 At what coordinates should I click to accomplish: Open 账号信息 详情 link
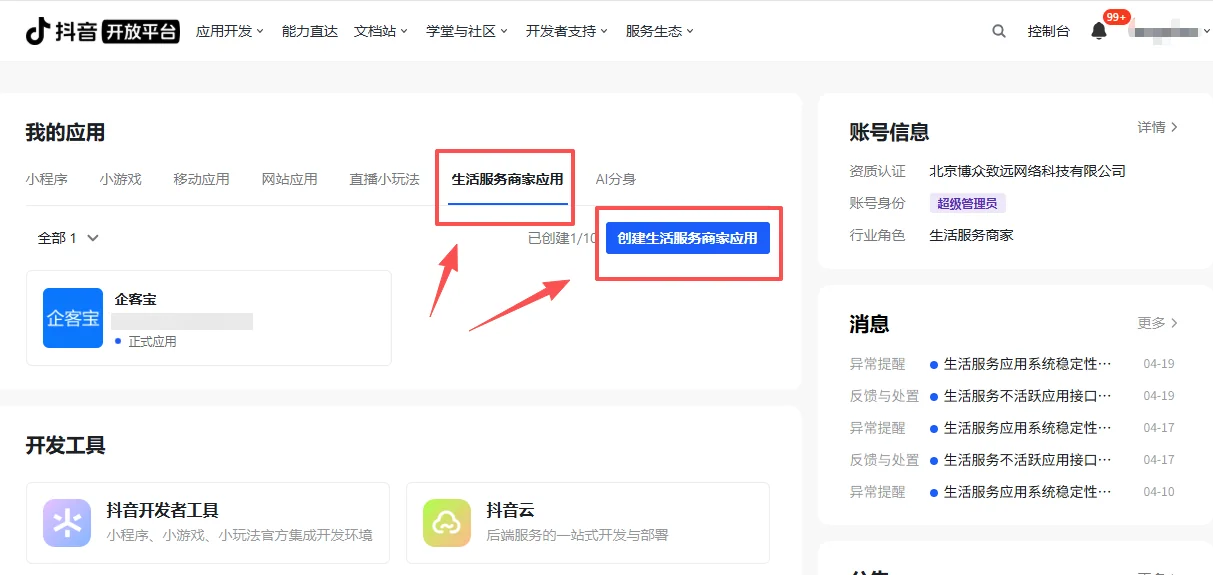coord(1158,127)
